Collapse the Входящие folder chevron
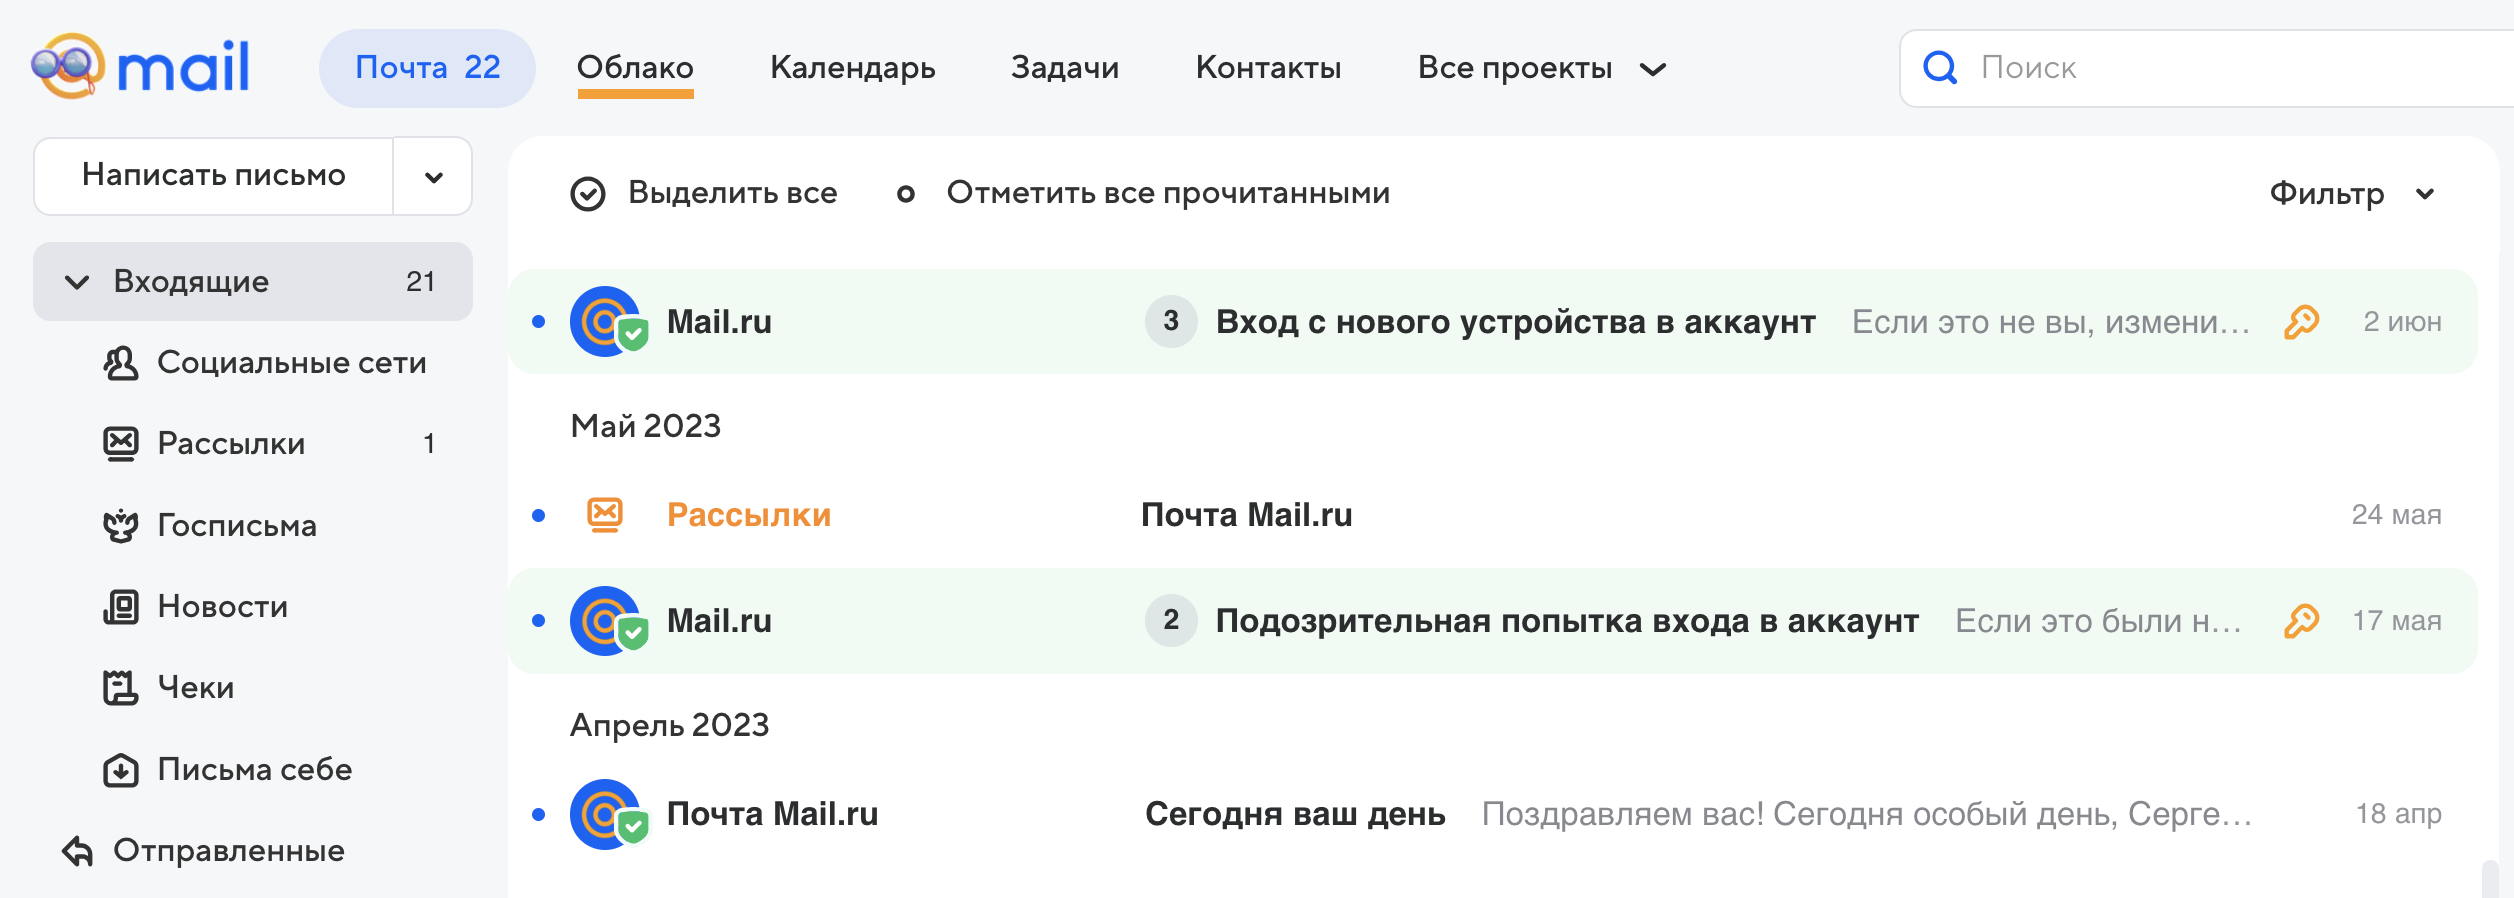Image resolution: width=2514 pixels, height=898 pixels. [x=77, y=282]
